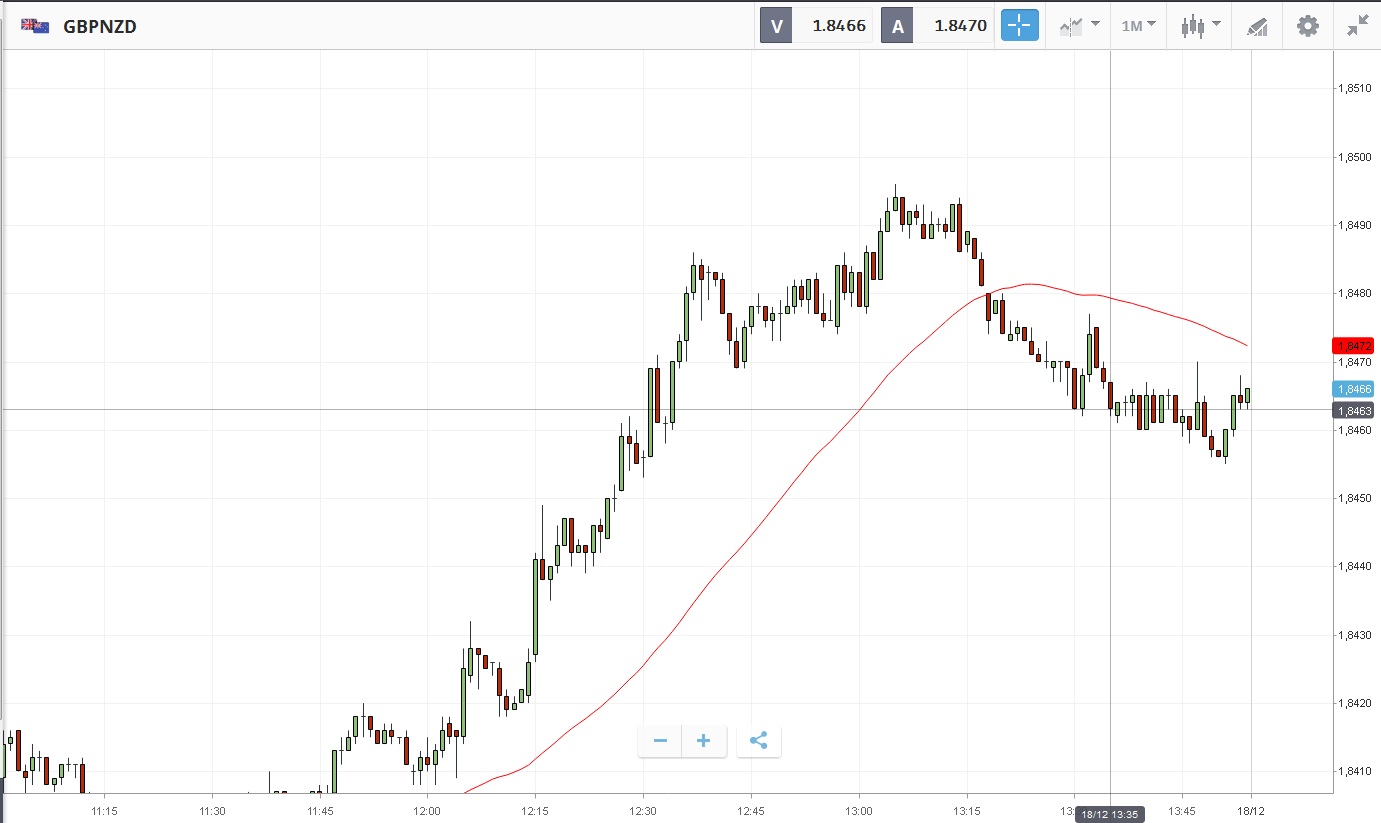
Task: Click the gray 1.8463 crosshair price label
Action: tap(1353, 410)
